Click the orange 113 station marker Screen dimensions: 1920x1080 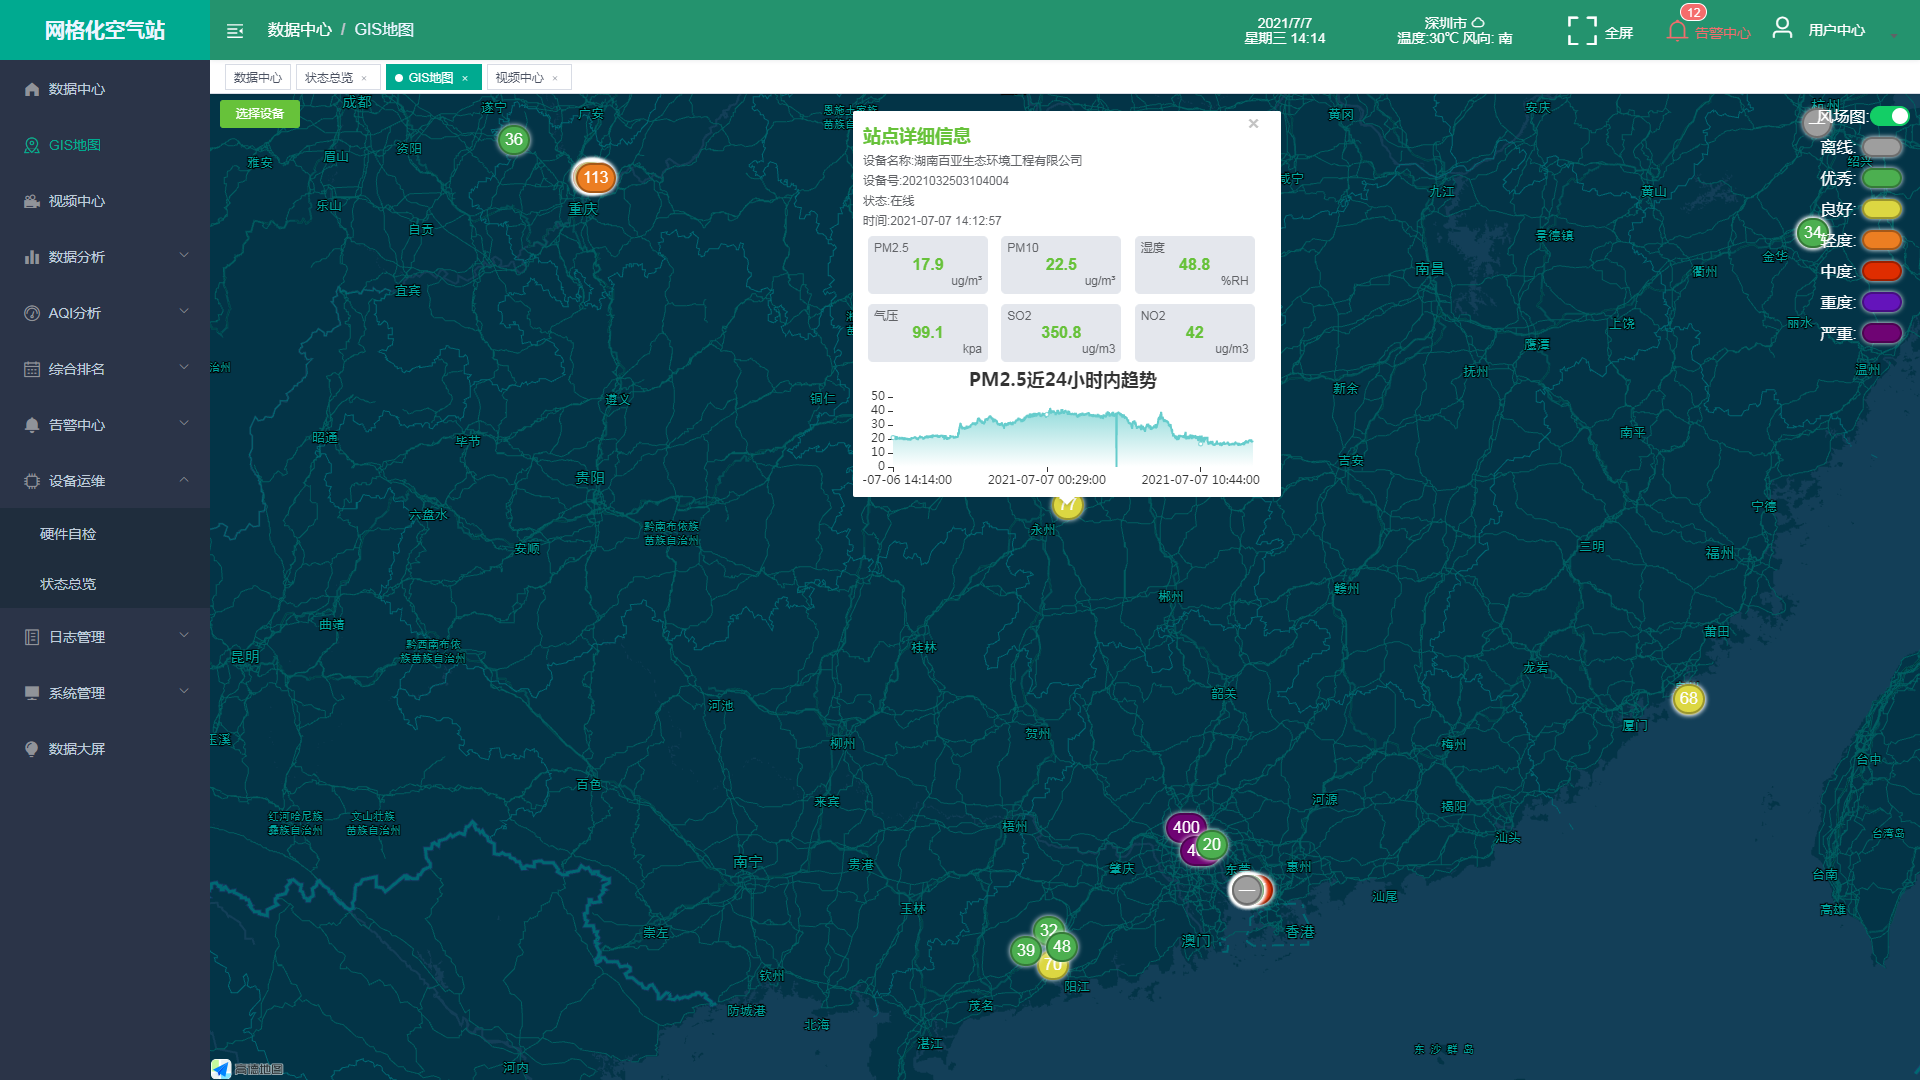click(595, 178)
